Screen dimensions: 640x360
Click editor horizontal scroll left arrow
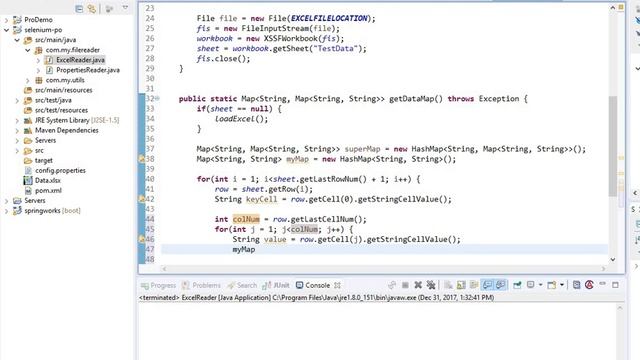164,269
